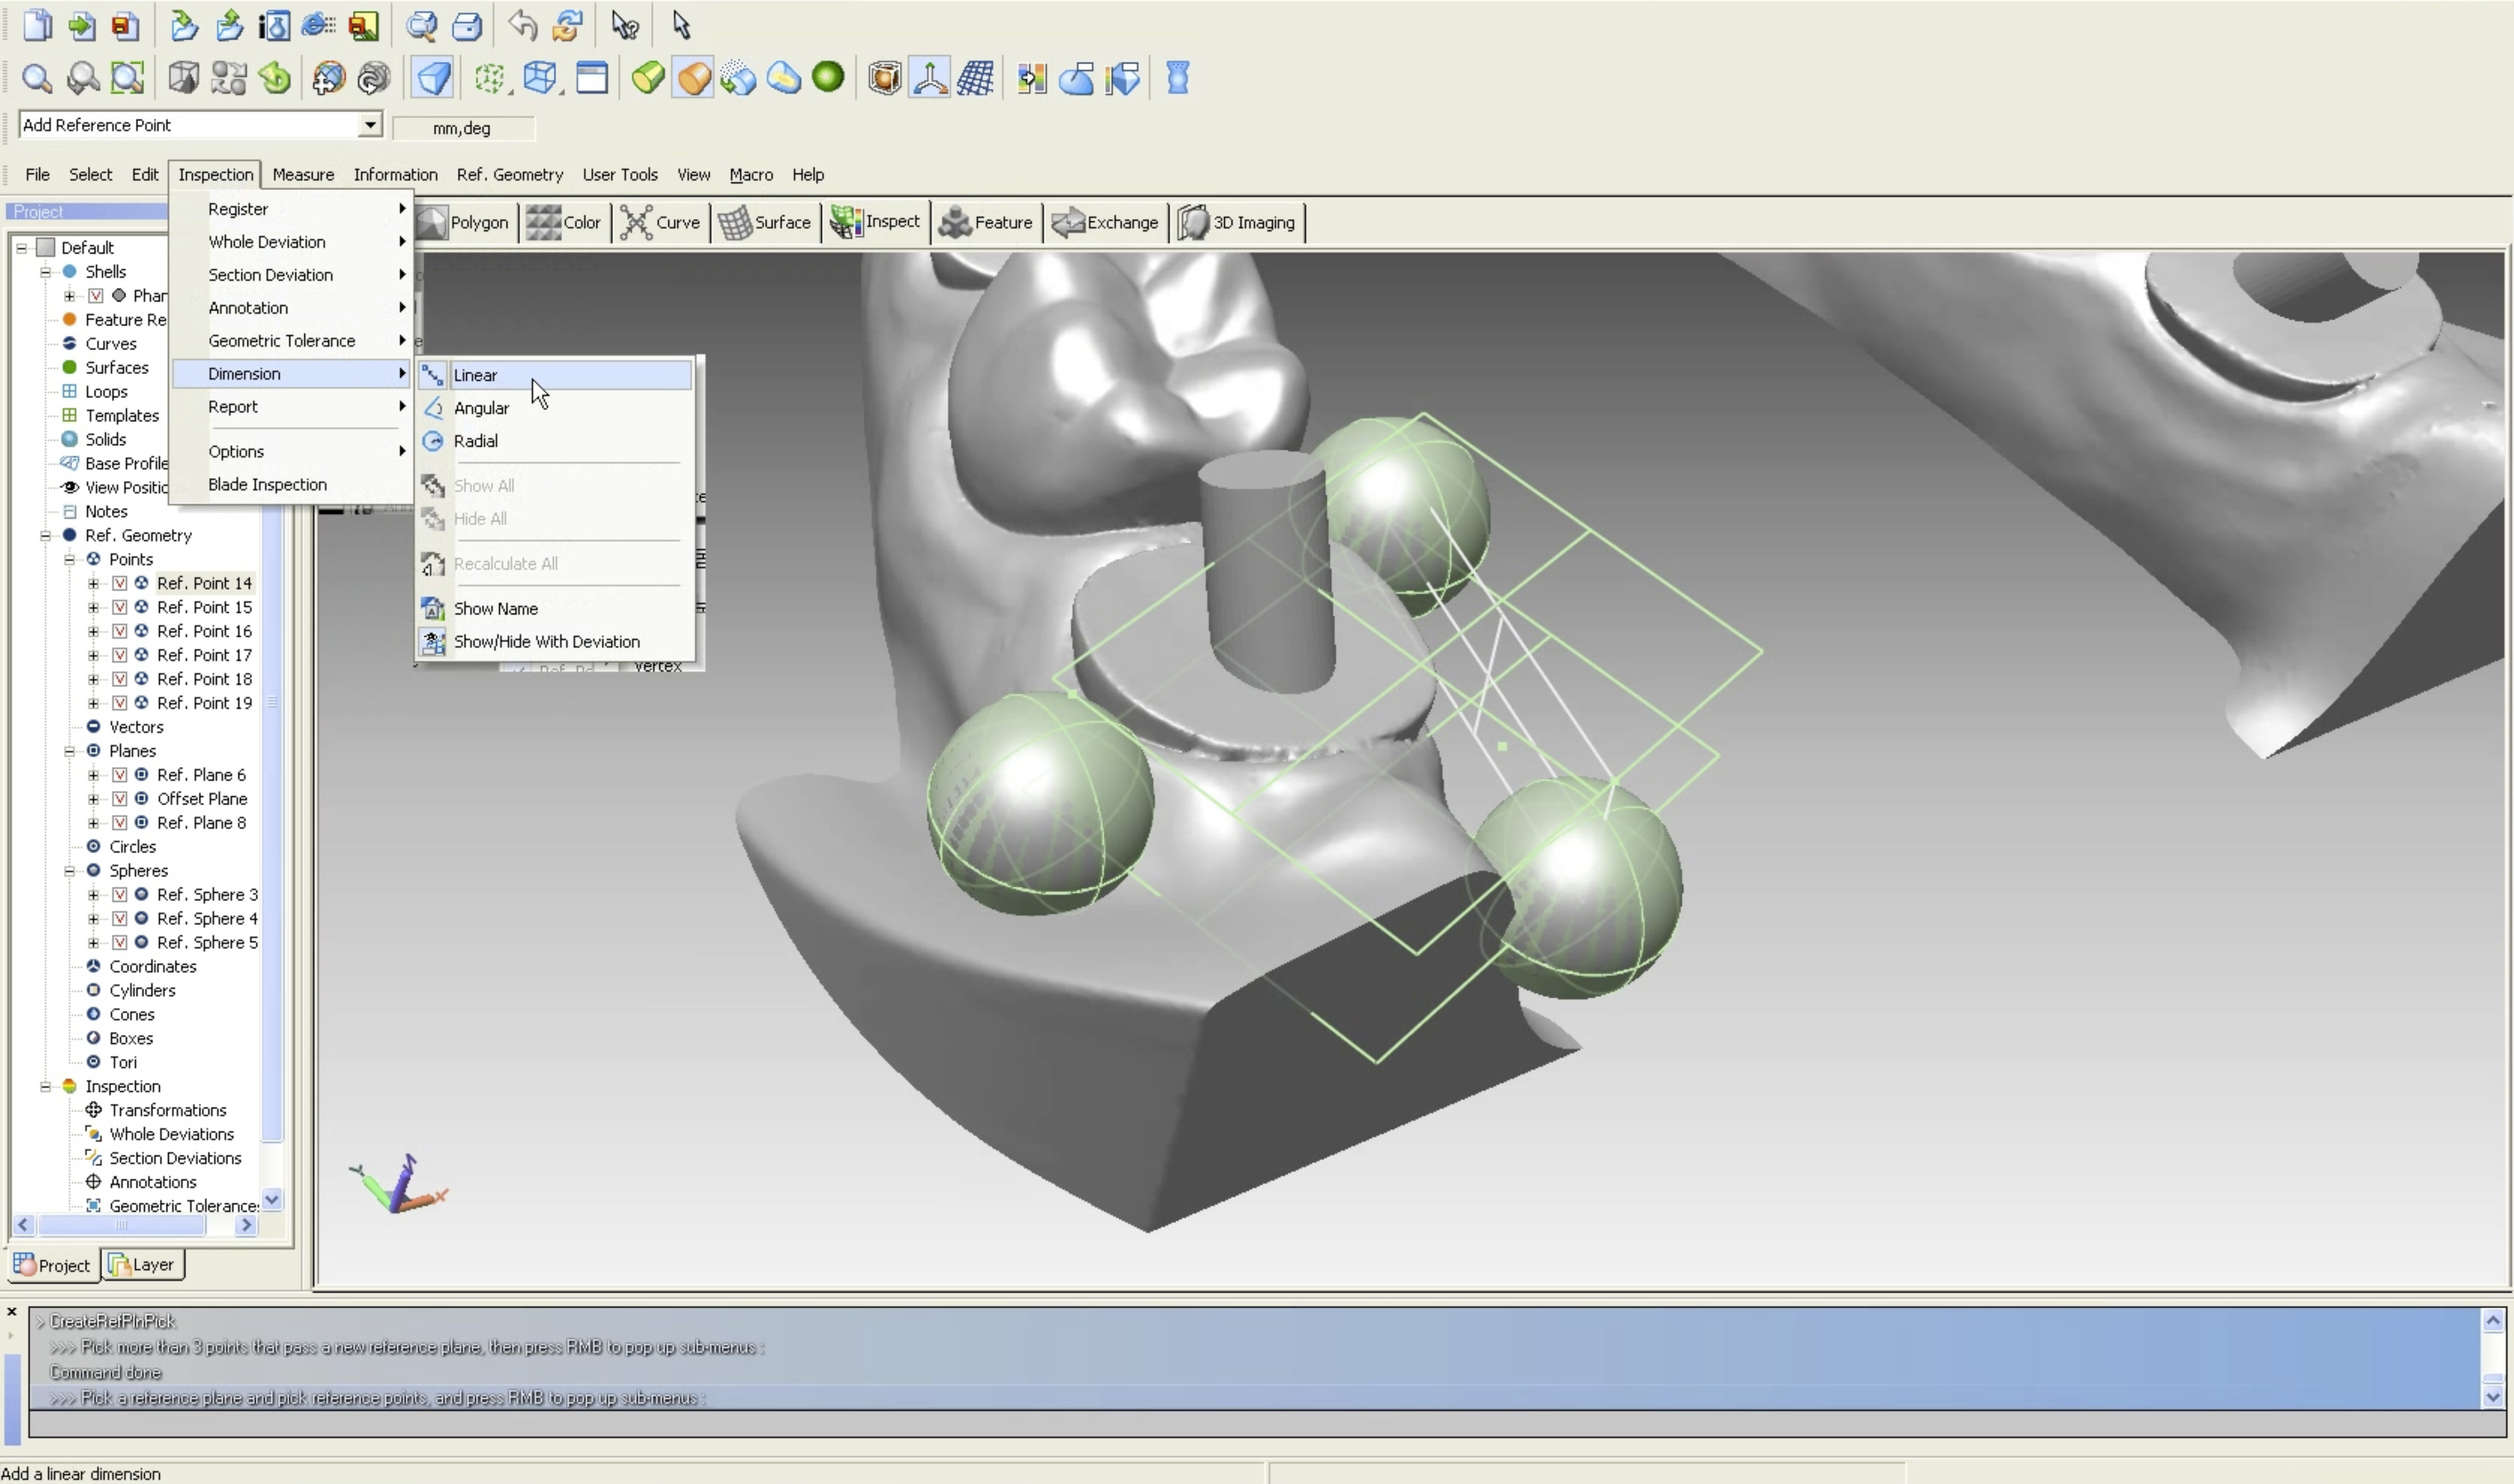Click the Undo arrow icon in toolbar
The image size is (2514, 1484).
[x=522, y=25]
